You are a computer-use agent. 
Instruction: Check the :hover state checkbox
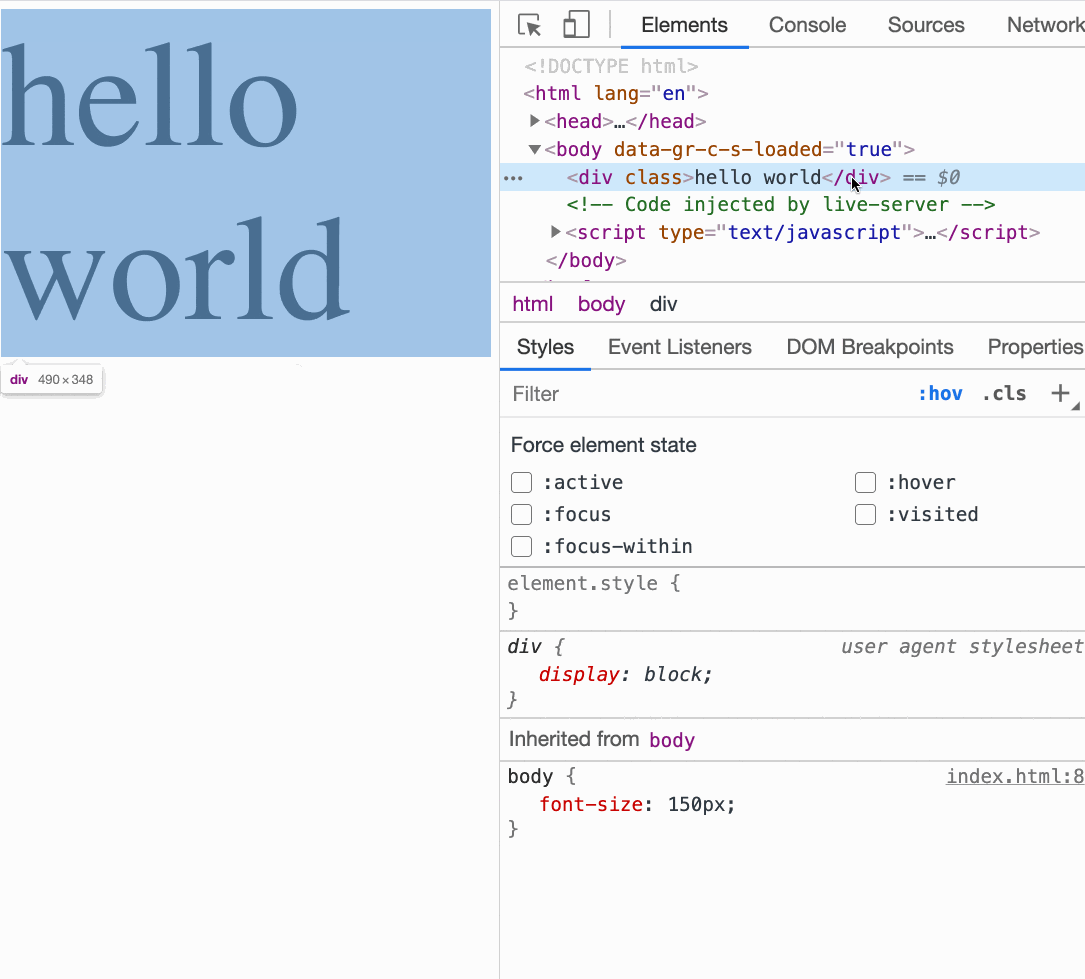865,483
